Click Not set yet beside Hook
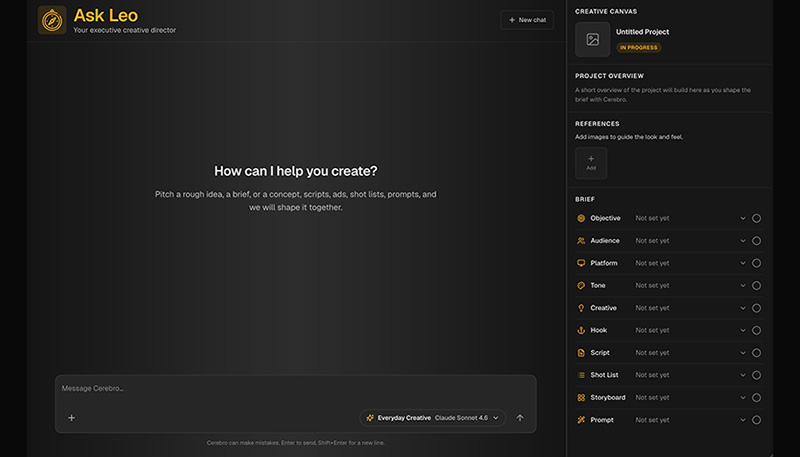Viewport: 800px width, 457px height. [652, 331]
